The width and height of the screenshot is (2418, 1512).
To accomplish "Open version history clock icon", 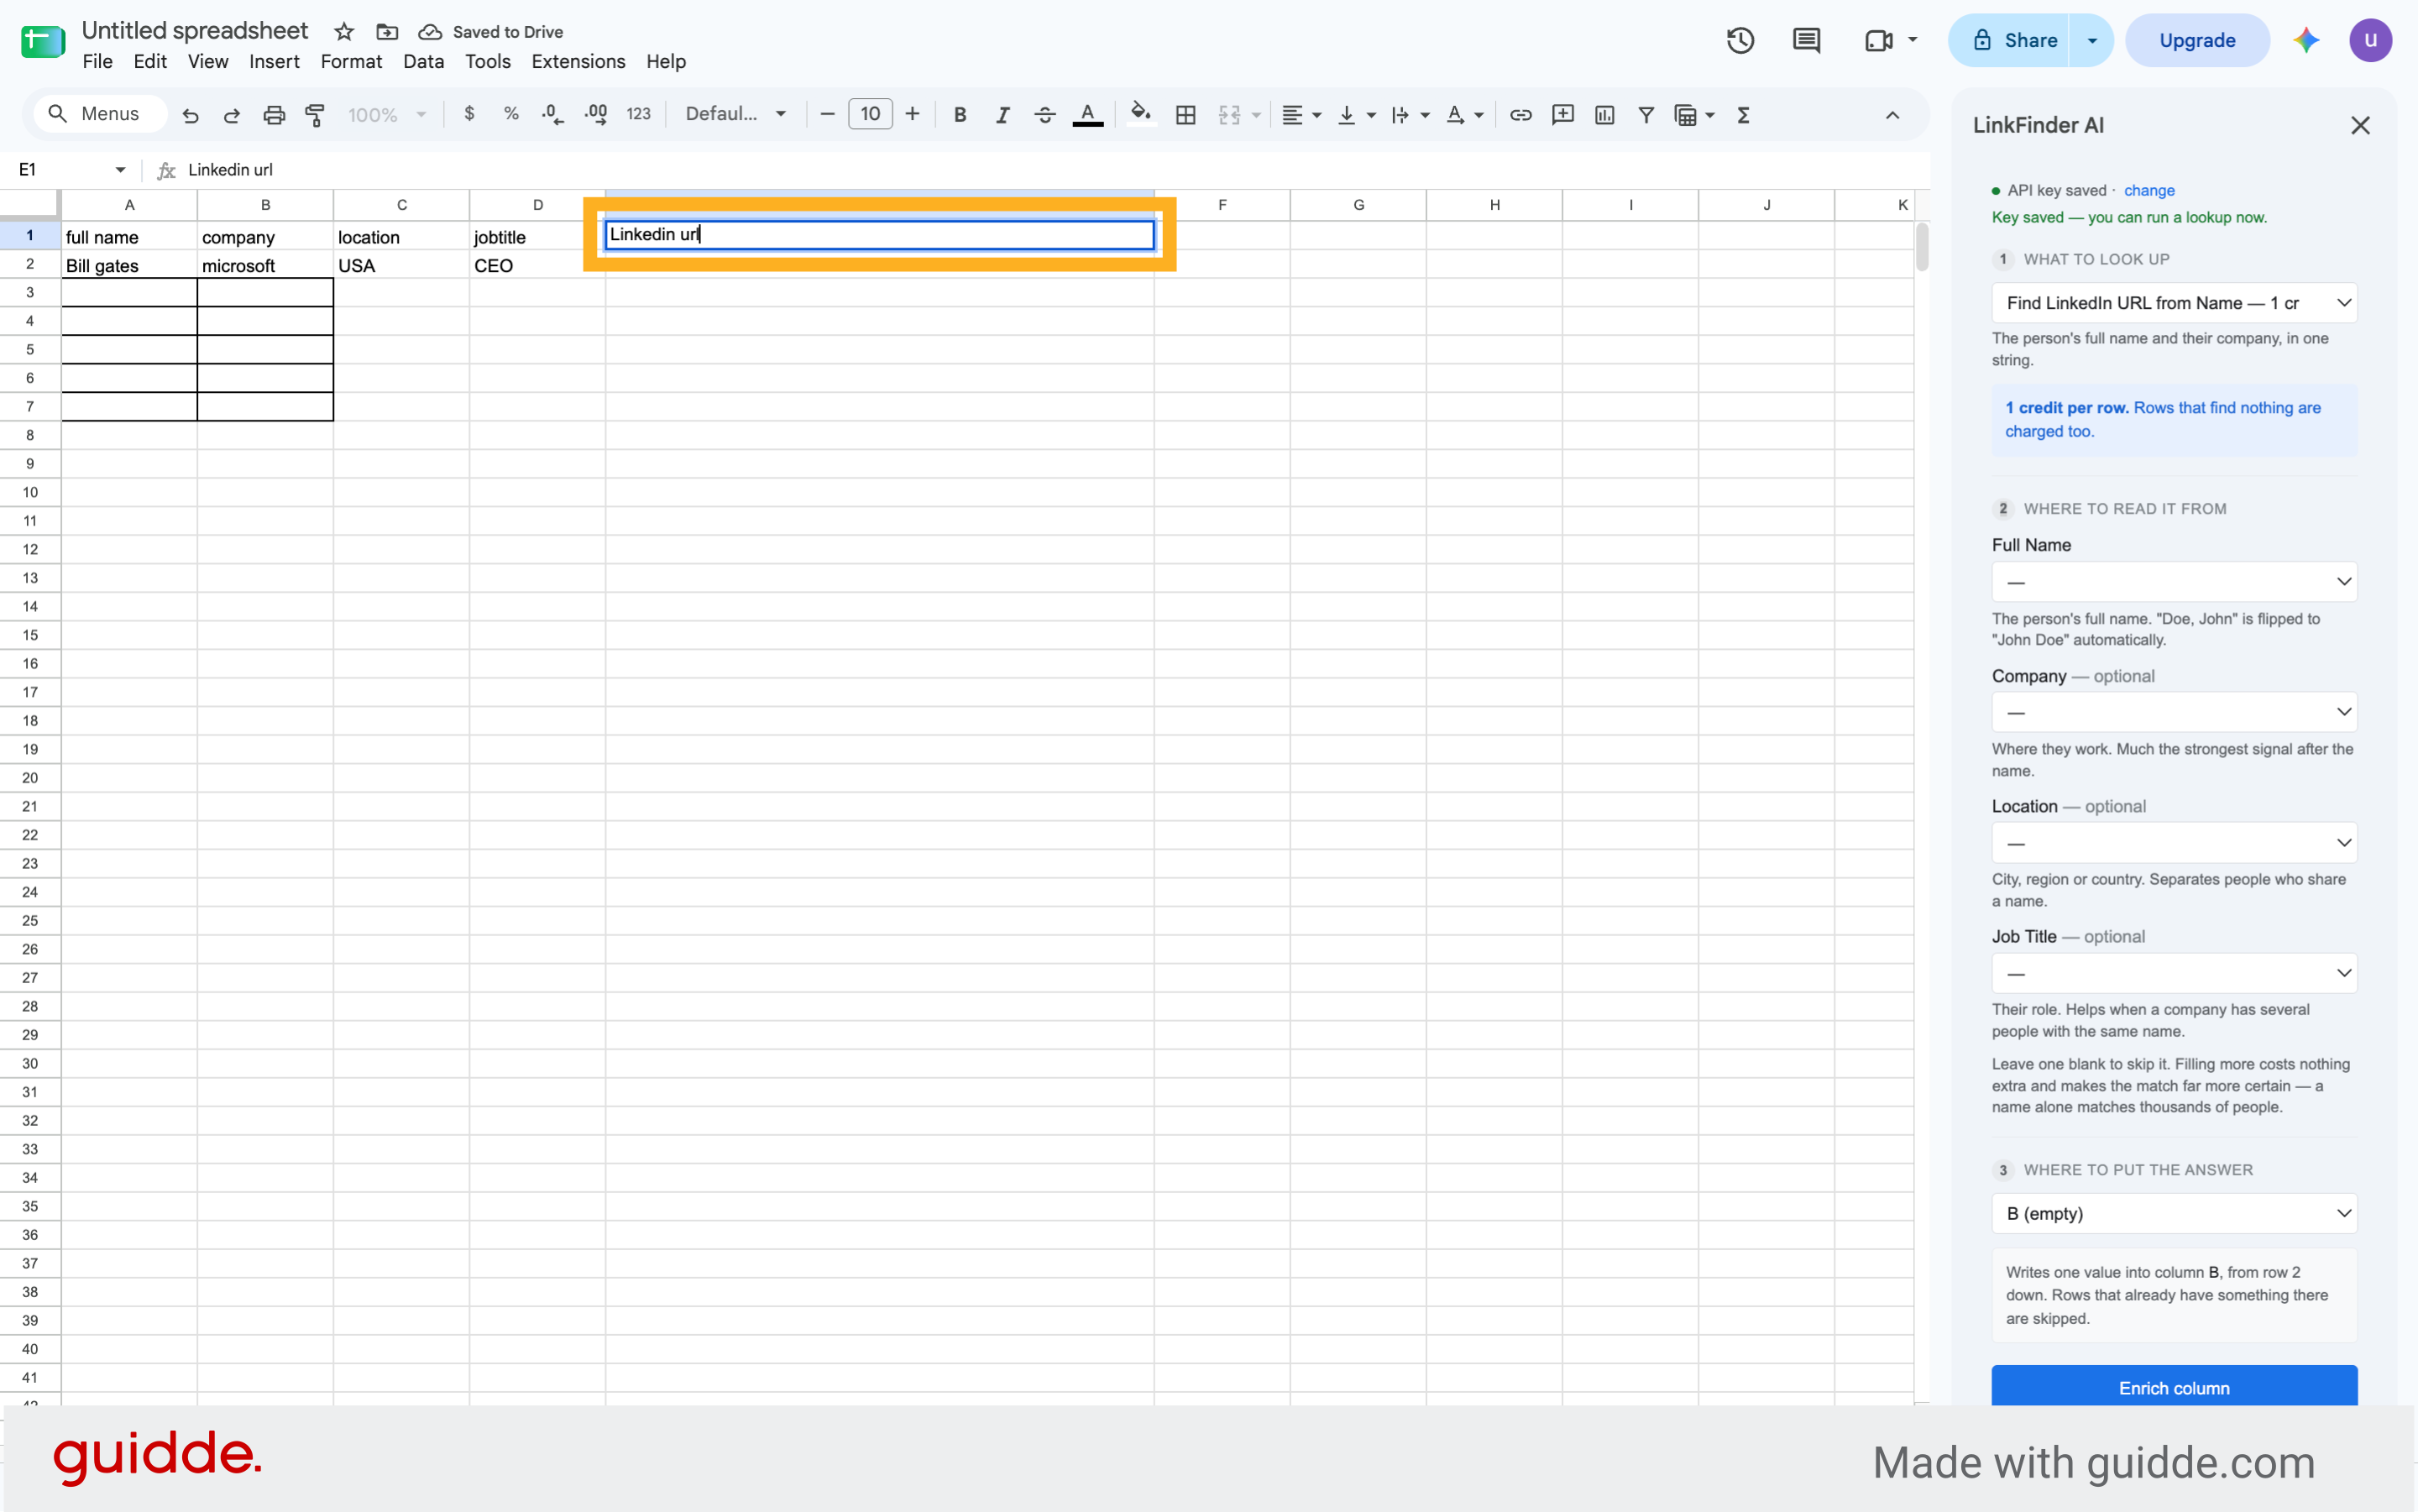I will click(1741, 41).
